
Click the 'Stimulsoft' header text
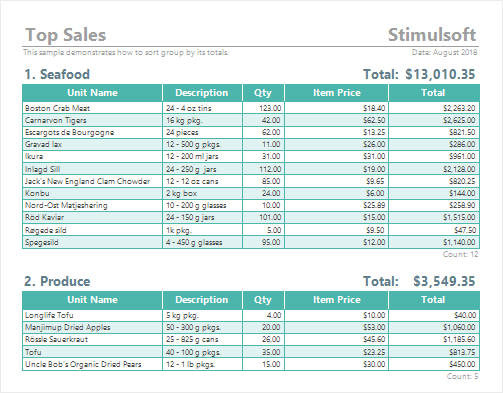[x=432, y=35]
